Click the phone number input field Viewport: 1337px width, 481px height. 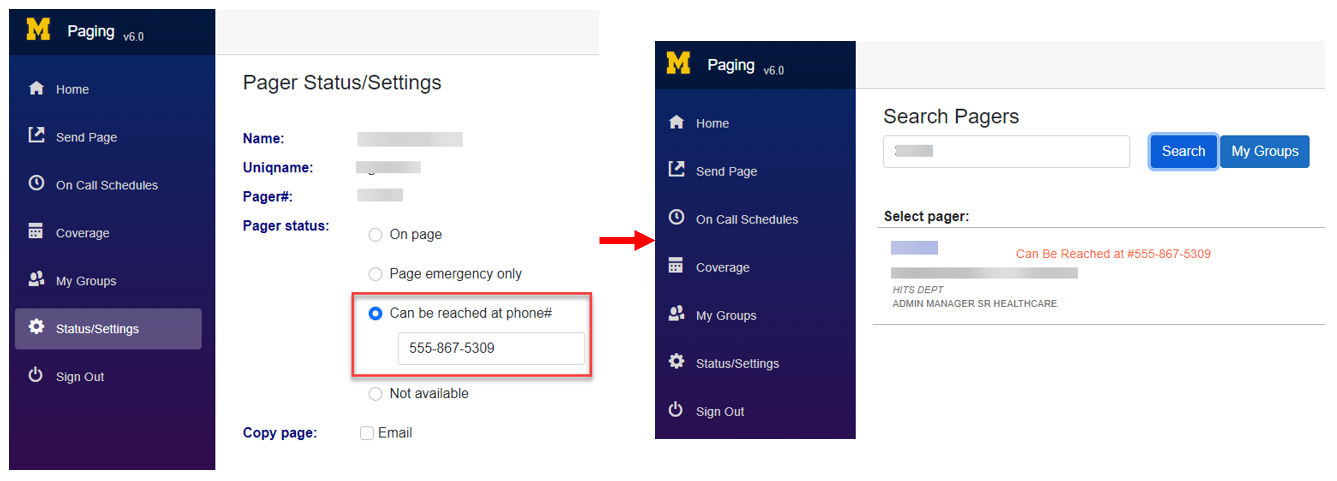pos(490,349)
